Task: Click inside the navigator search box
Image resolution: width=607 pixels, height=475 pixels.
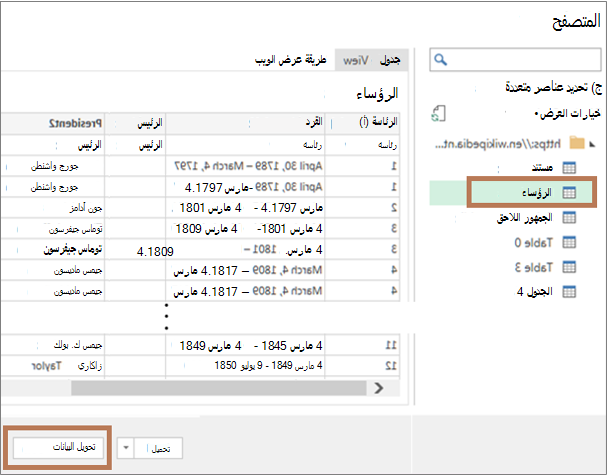Action: point(515,60)
